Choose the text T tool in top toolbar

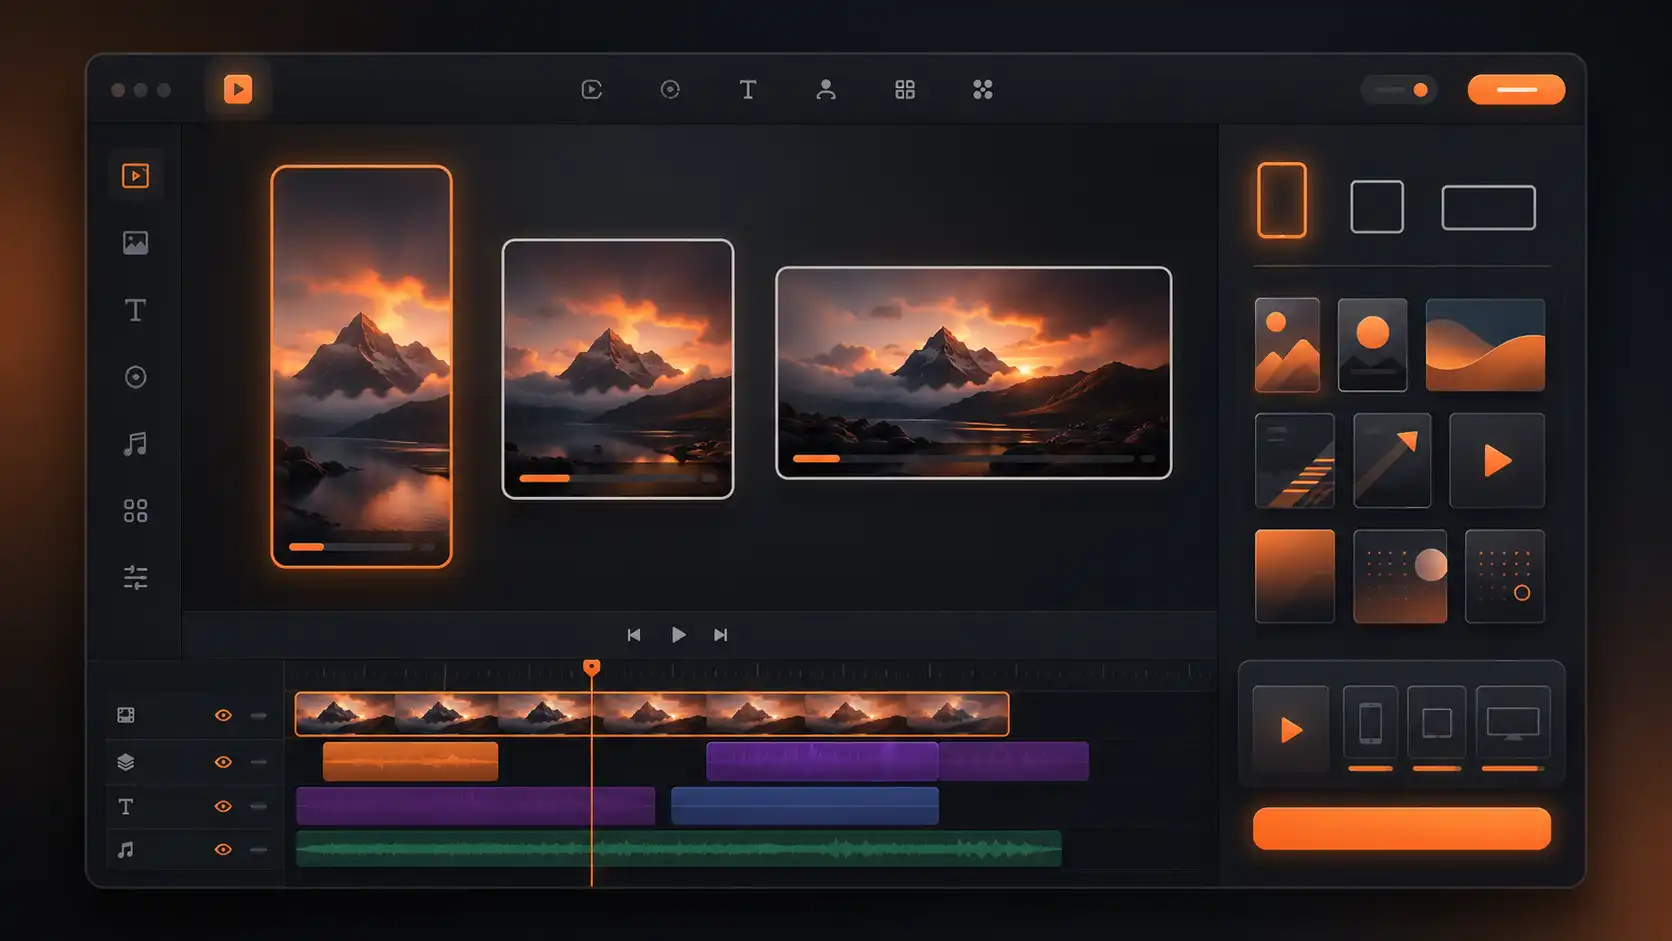point(748,89)
